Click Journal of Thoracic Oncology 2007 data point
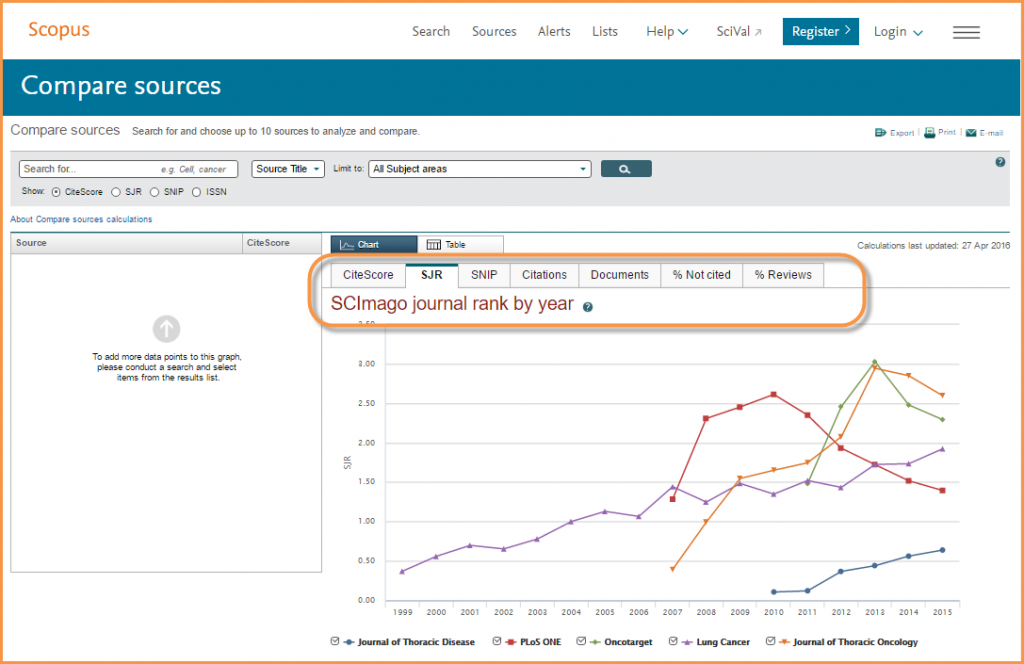The height and width of the screenshot is (664, 1024). tap(673, 569)
